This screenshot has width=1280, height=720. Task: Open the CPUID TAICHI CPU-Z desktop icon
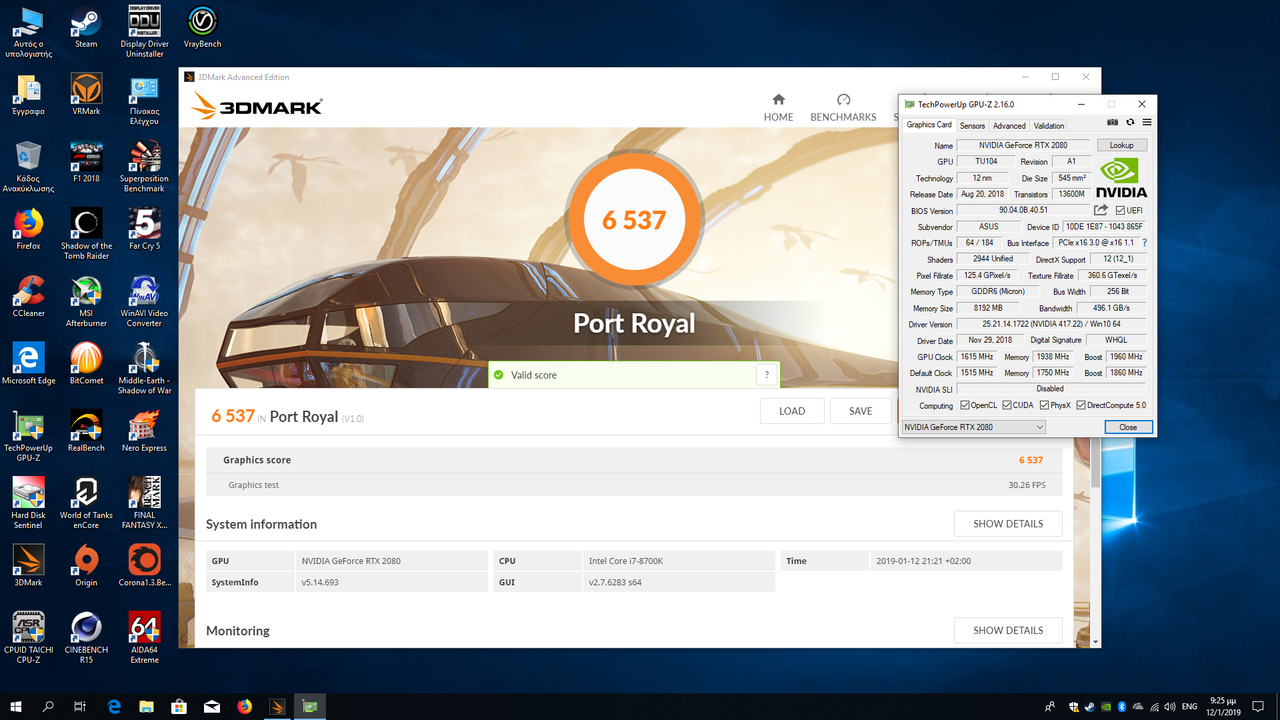[x=28, y=637]
